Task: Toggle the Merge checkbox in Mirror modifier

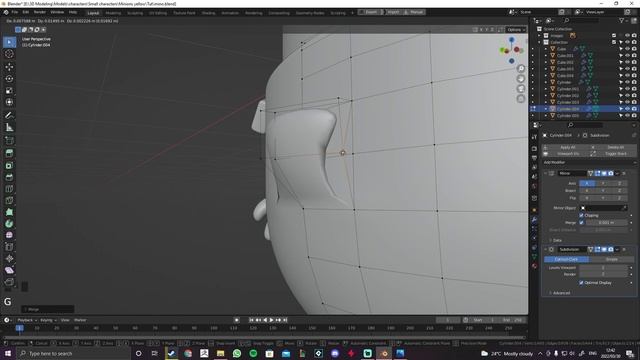Action: click(x=581, y=222)
